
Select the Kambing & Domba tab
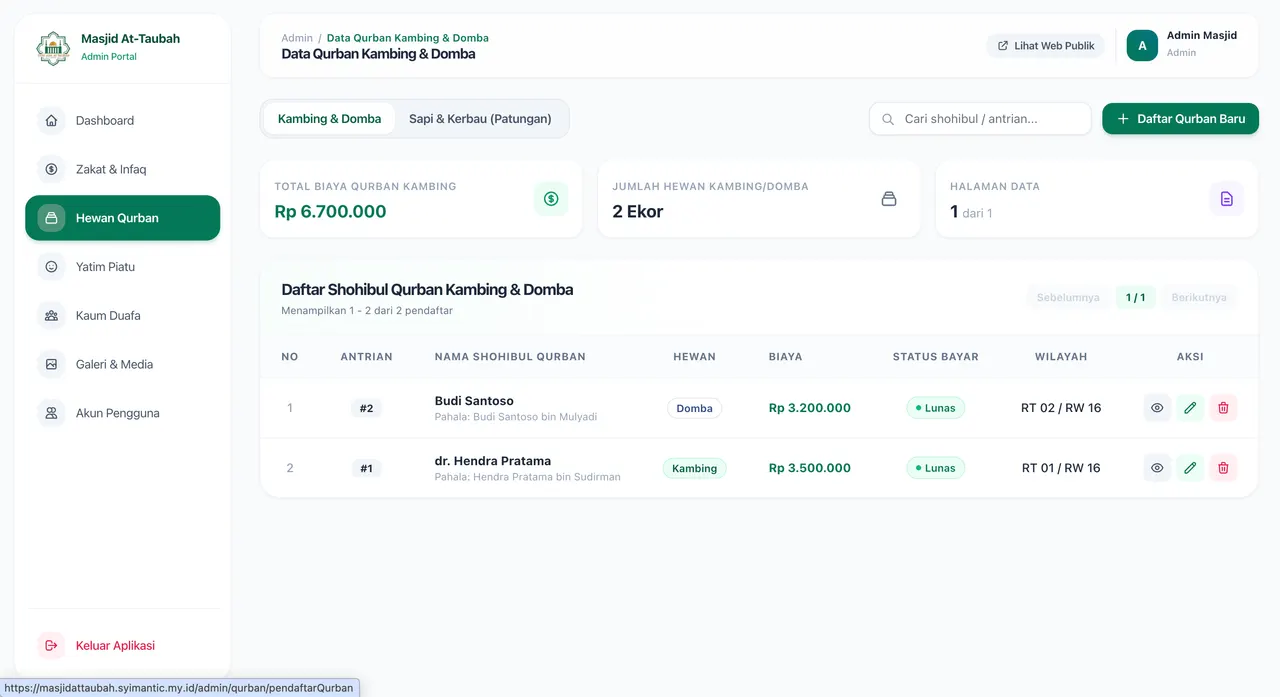click(329, 118)
